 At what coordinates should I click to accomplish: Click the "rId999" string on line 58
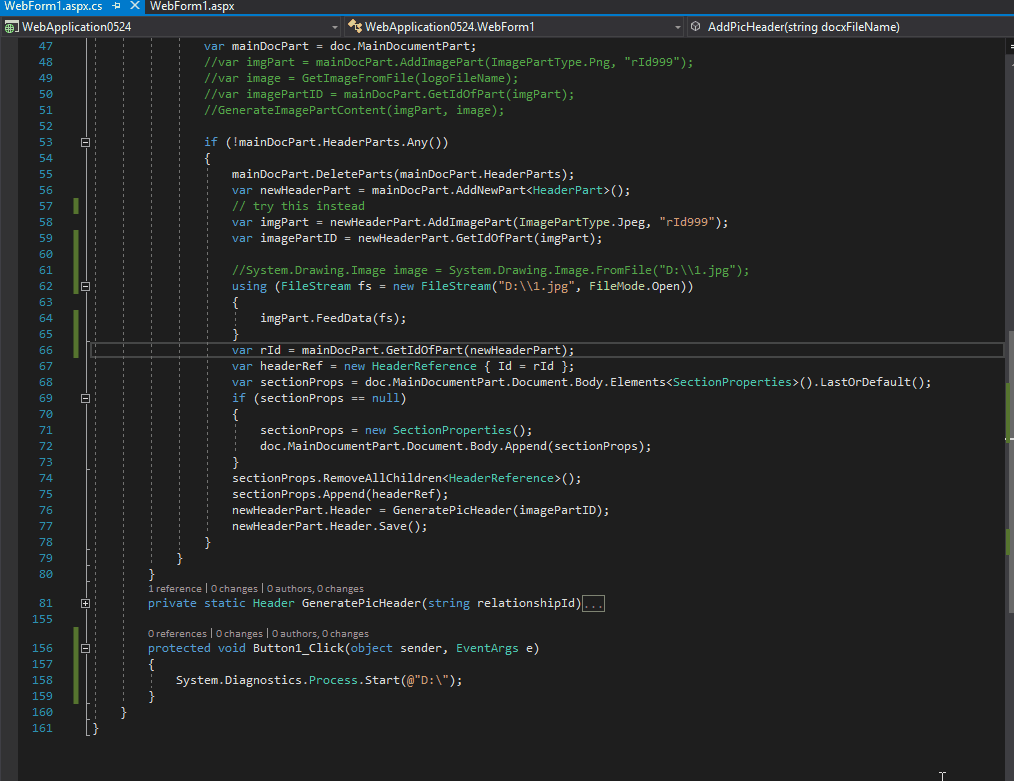[x=687, y=222]
